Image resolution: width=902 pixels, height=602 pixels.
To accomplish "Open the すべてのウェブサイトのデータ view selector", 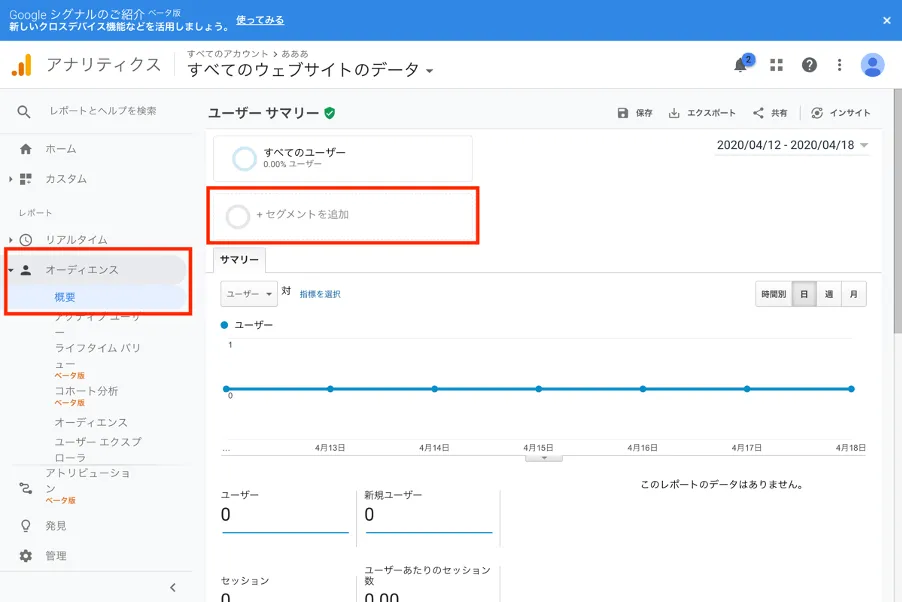I will click(310, 70).
